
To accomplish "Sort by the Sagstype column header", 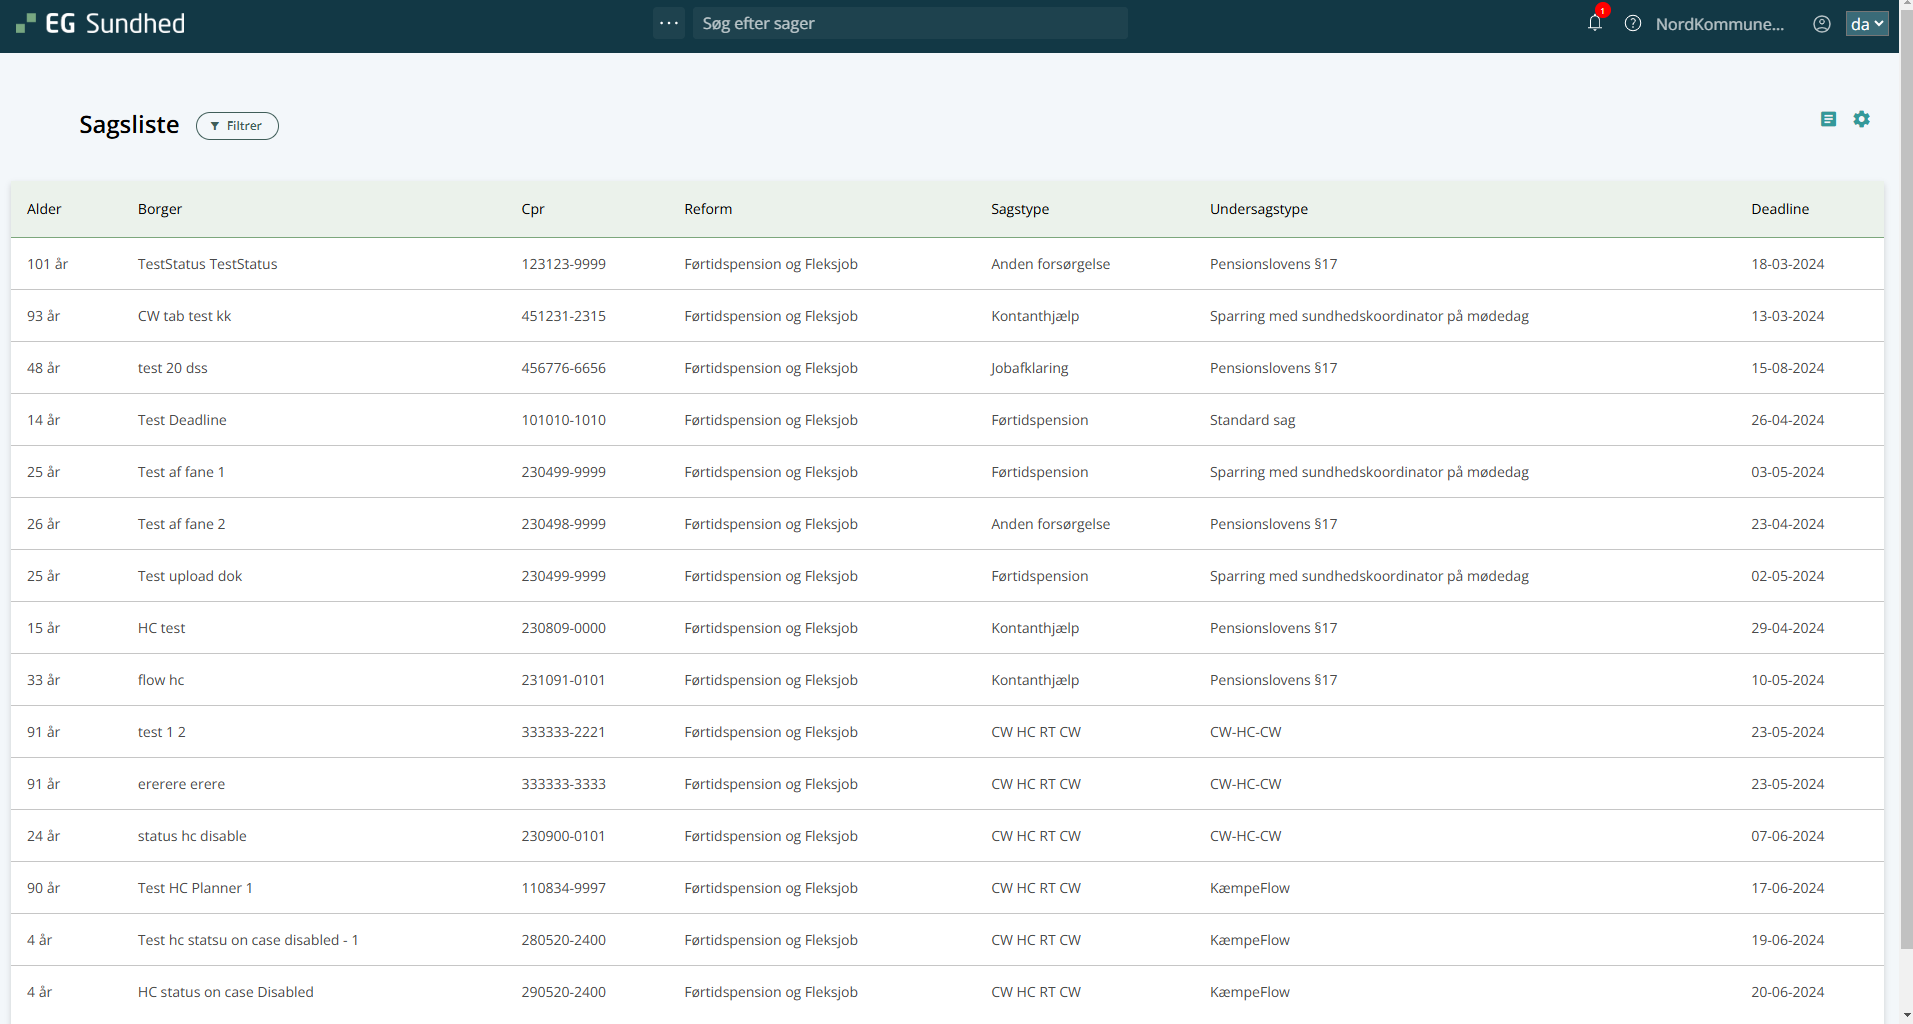I will coord(1020,209).
